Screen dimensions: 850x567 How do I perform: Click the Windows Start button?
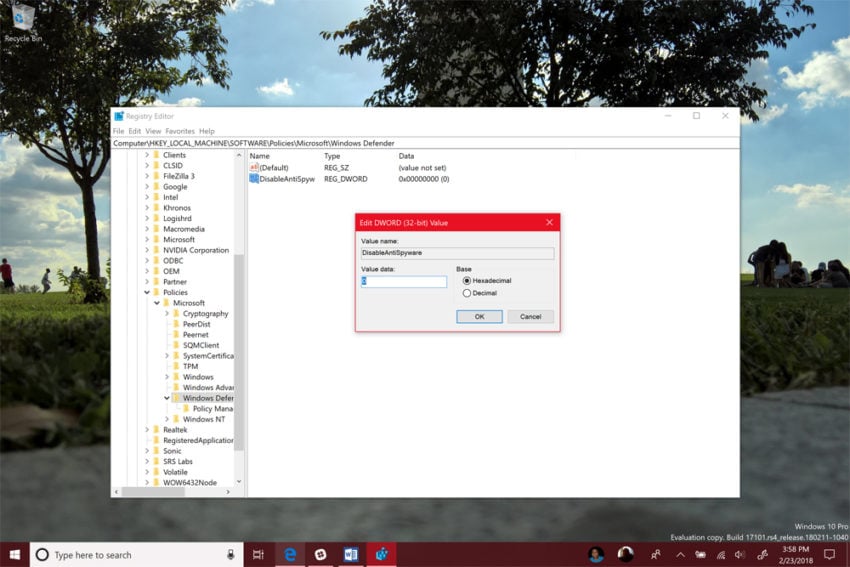(x=15, y=555)
